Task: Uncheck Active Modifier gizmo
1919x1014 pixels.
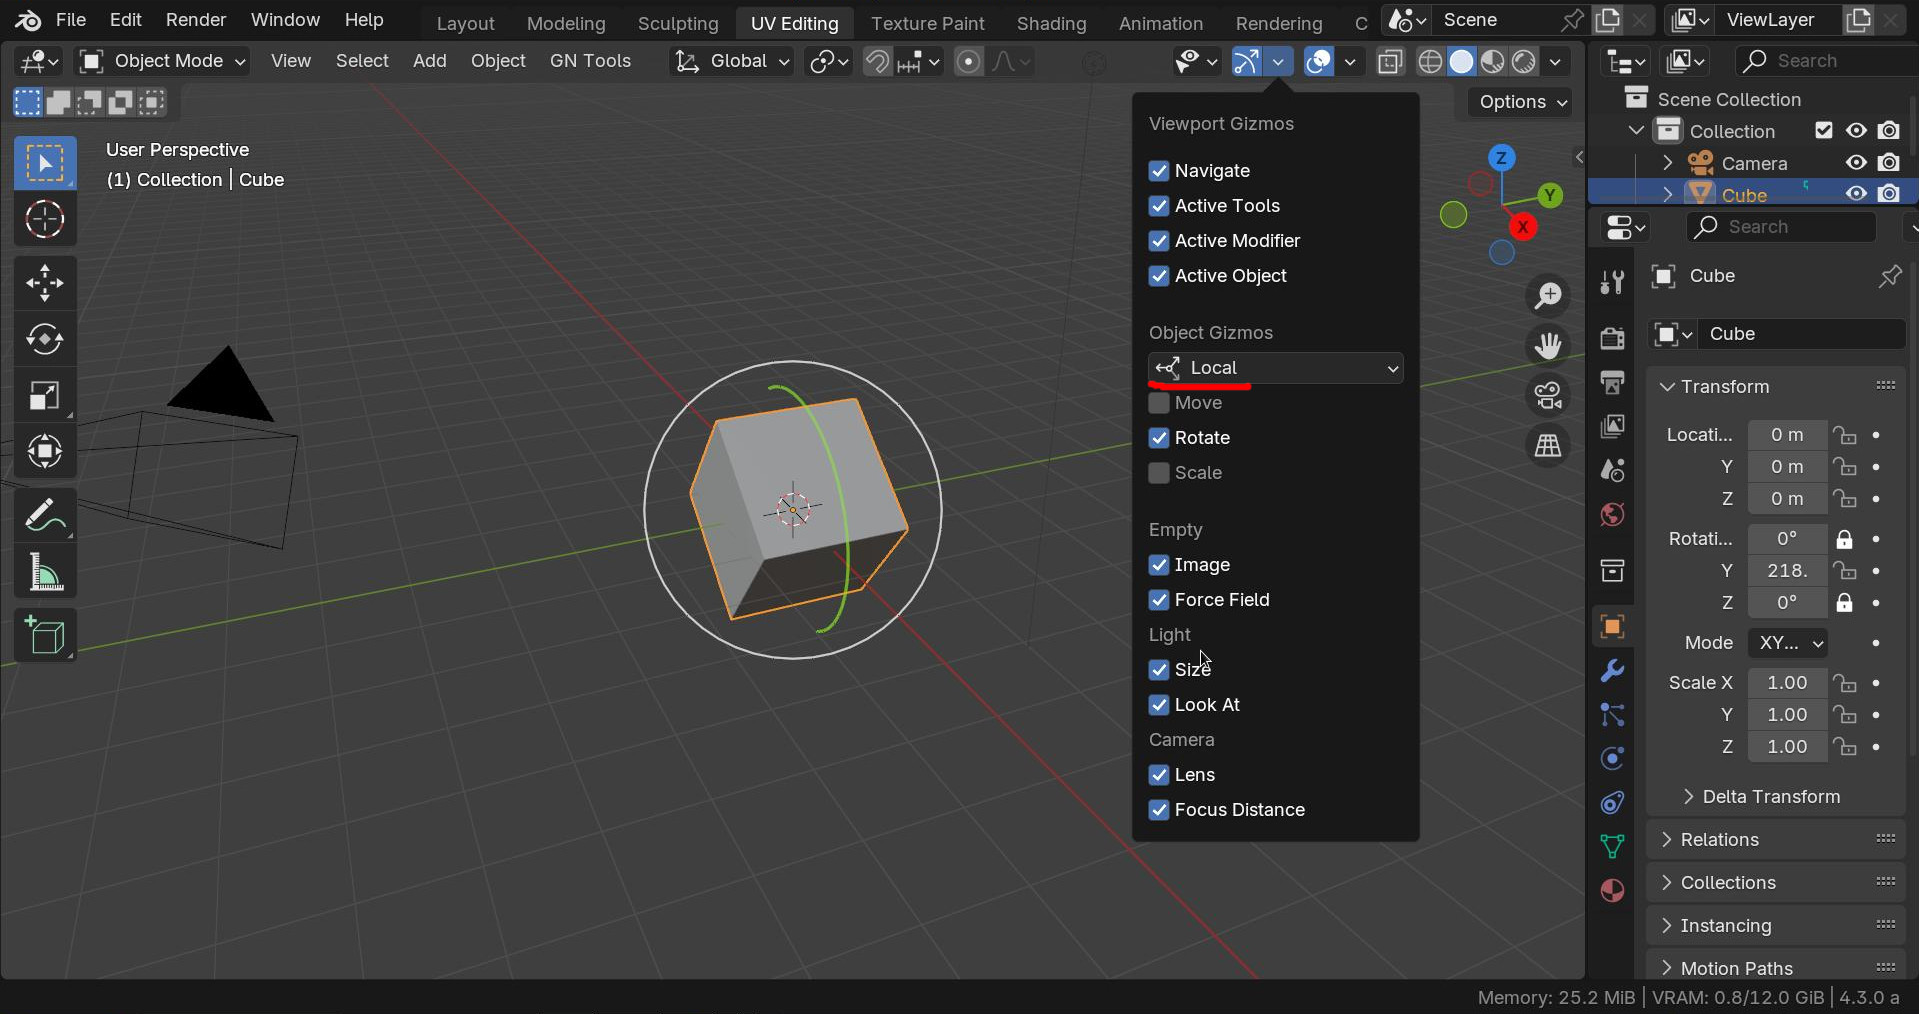Action: coord(1159,241)
